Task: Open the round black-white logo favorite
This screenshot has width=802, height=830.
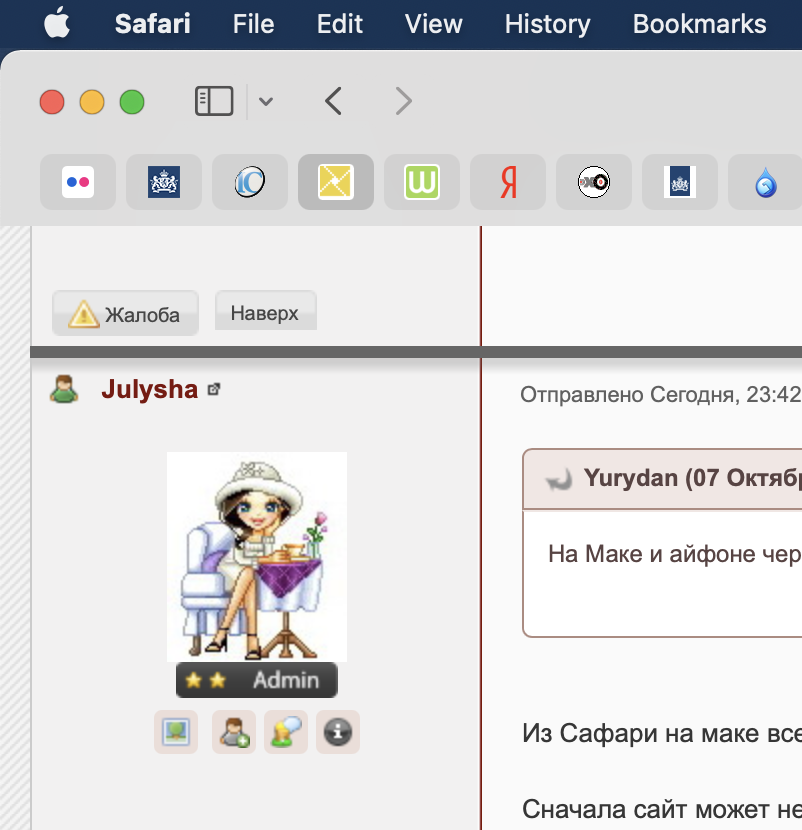Action: (x=594, y=182)
